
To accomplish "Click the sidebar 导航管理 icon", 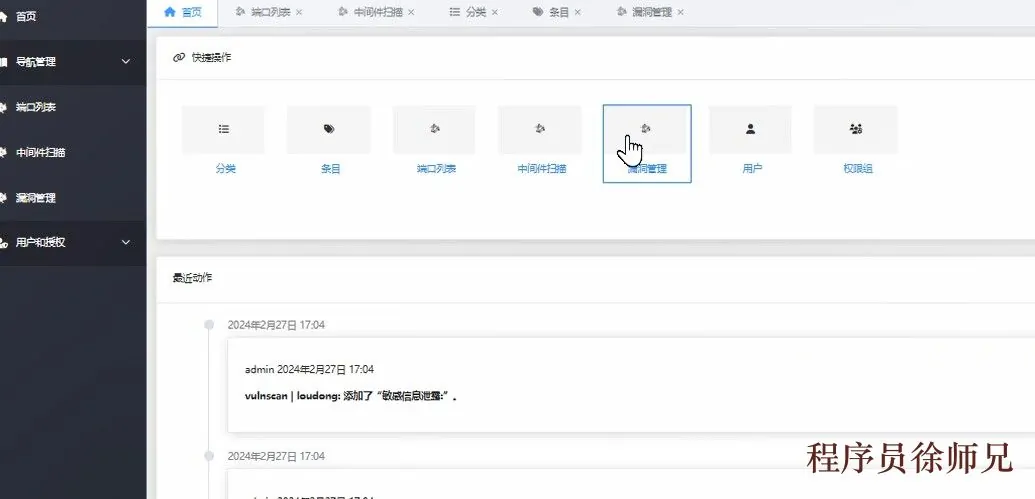I will [3, 62].
